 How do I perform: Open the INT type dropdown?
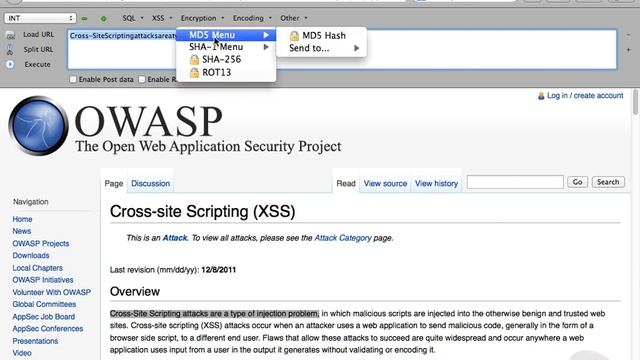(40, 18)
